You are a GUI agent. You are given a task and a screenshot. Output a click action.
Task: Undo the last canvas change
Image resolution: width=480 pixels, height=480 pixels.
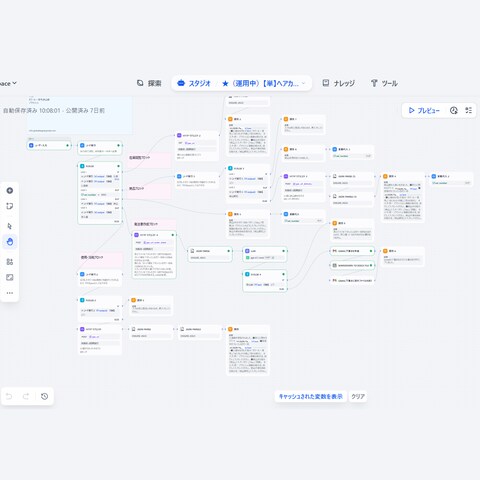[x=9, y=396]
